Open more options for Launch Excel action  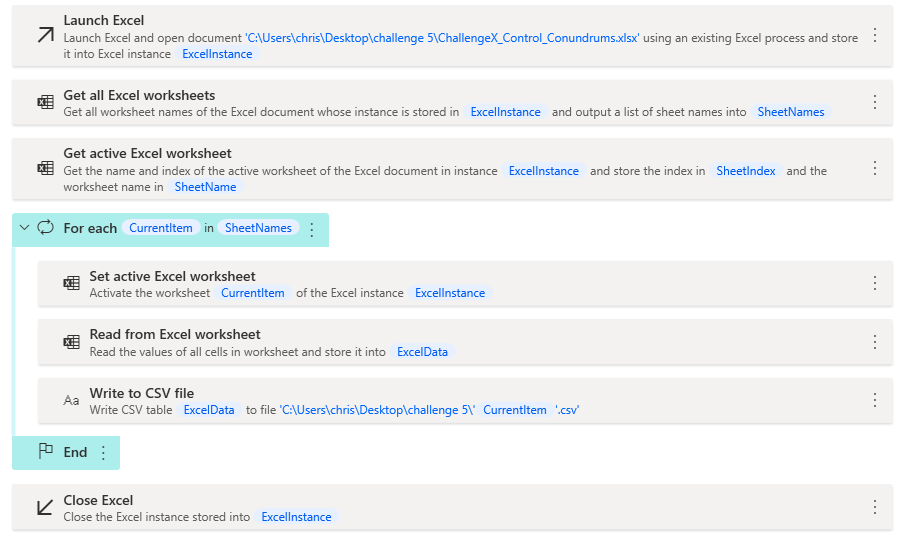point(875,36)
